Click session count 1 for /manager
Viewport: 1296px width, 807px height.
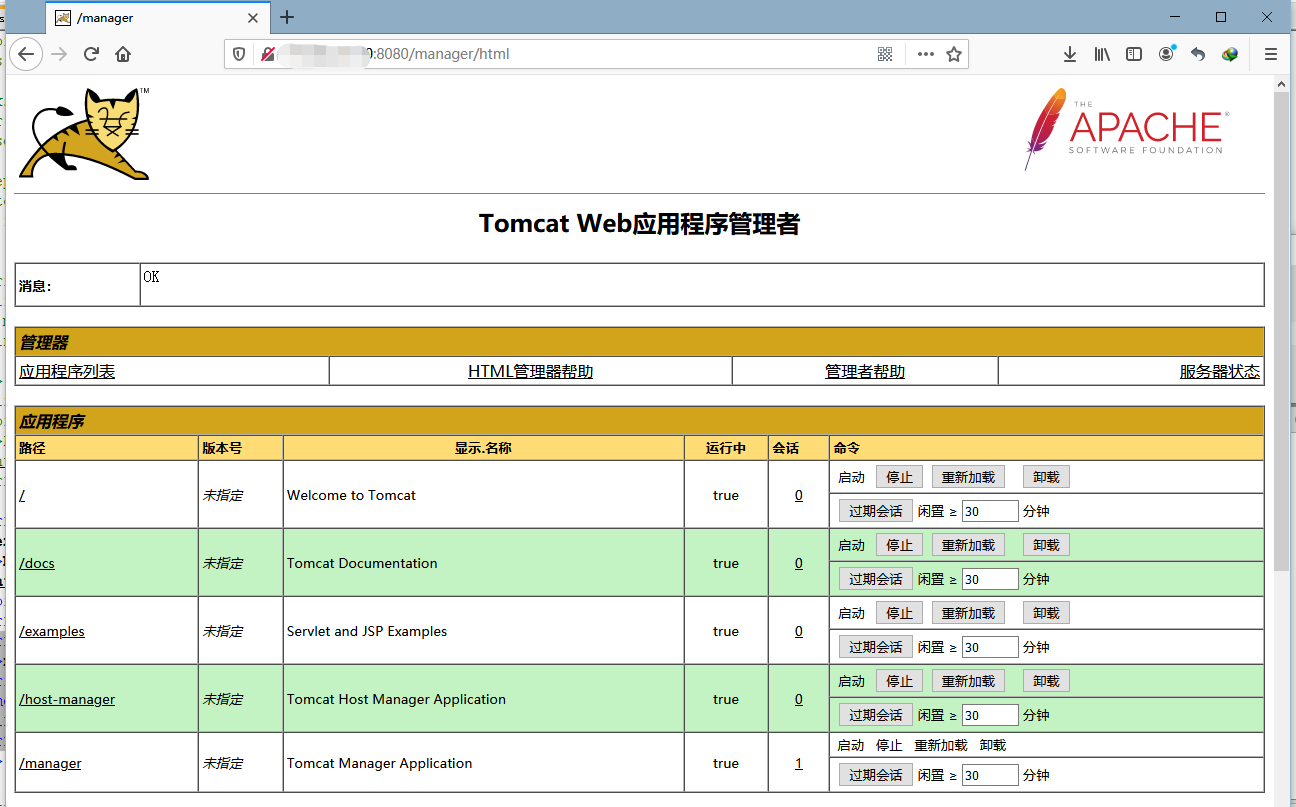799,763
